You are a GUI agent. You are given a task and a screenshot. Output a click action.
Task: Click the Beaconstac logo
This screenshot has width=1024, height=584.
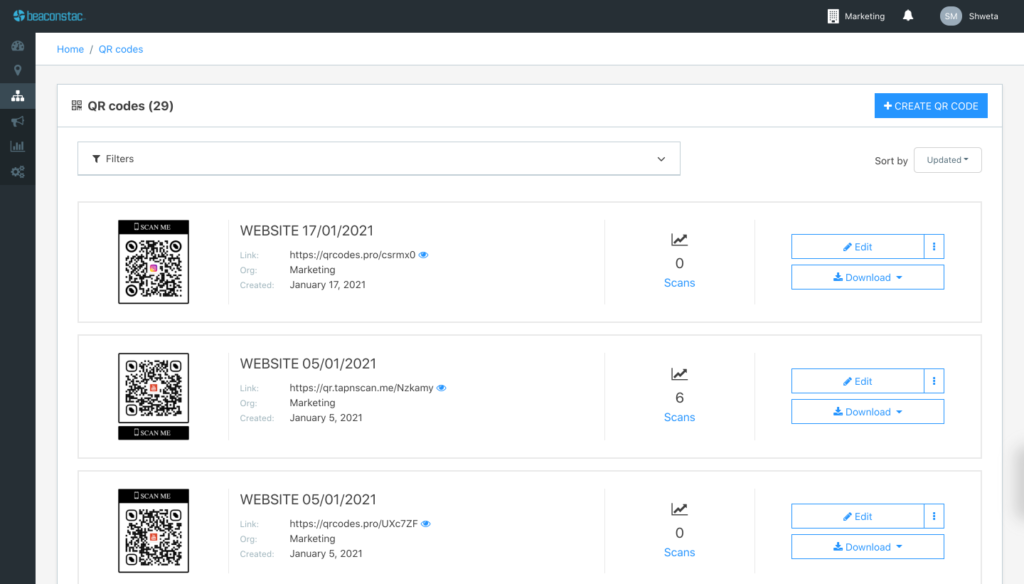[x=48, y=15]
